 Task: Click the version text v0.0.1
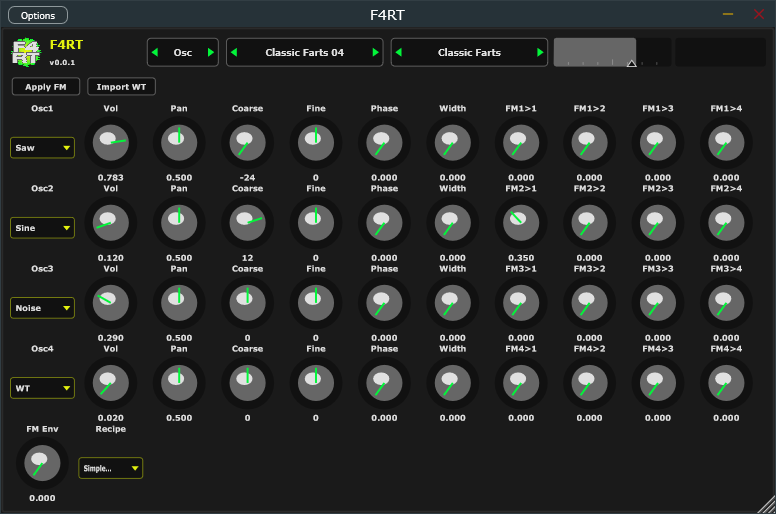pos(62,62)
